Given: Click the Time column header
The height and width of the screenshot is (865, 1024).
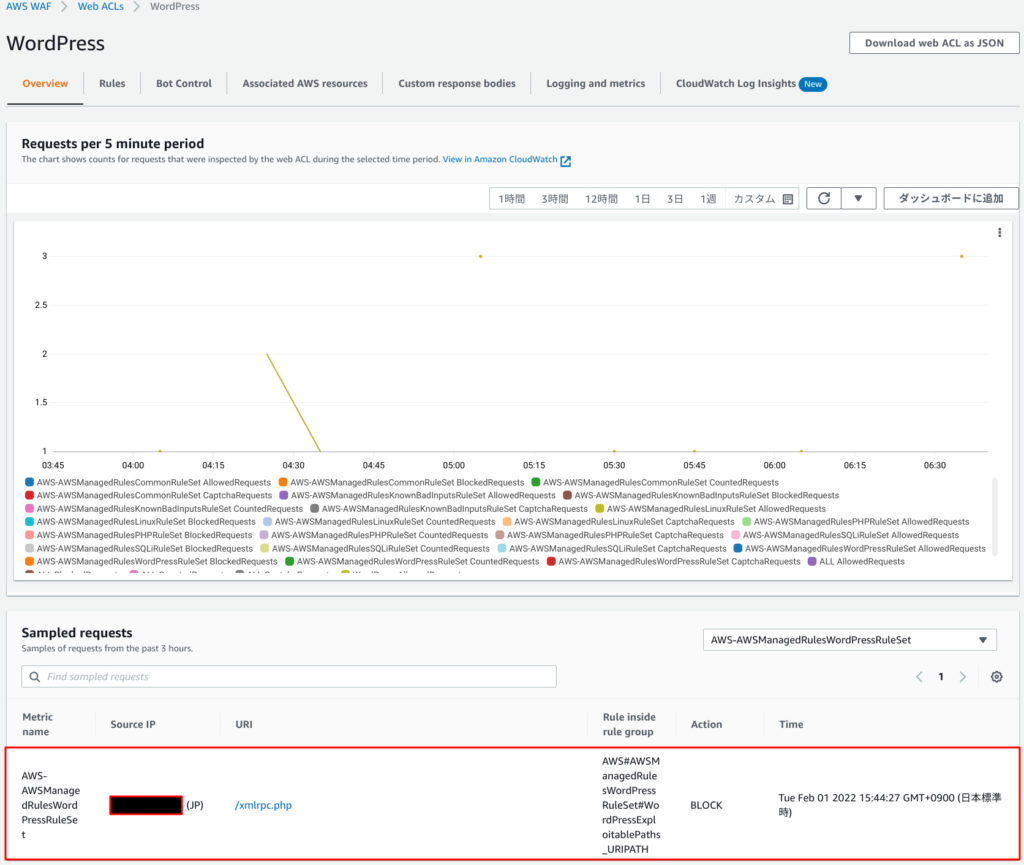Looking at the screenshot, I should (791, 725).
